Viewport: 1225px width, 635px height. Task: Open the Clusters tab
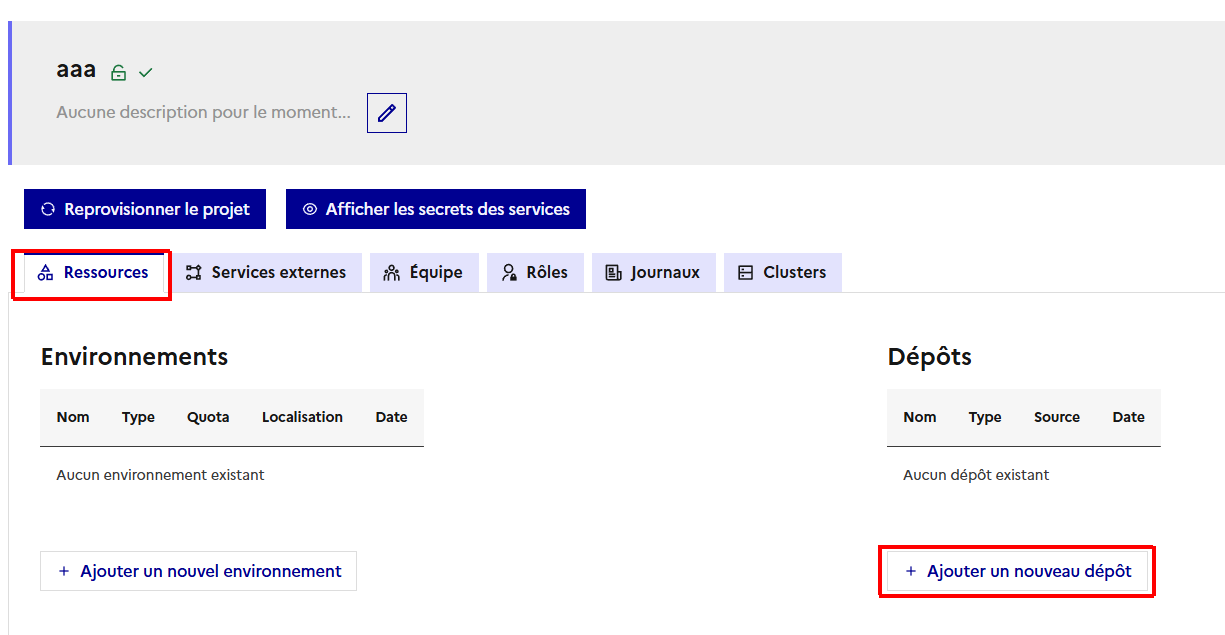click(782, 272)
